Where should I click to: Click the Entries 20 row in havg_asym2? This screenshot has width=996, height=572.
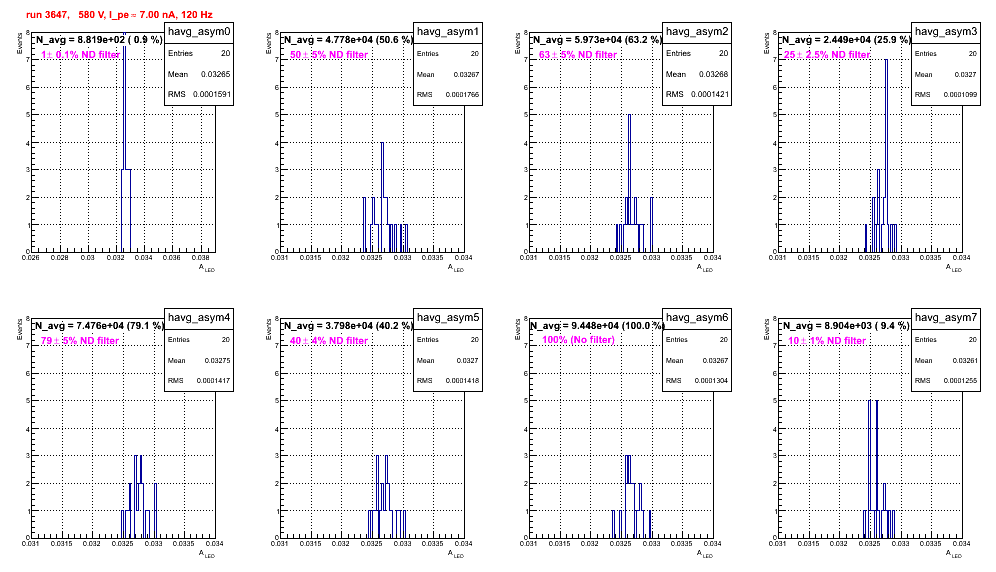(697, 53)
